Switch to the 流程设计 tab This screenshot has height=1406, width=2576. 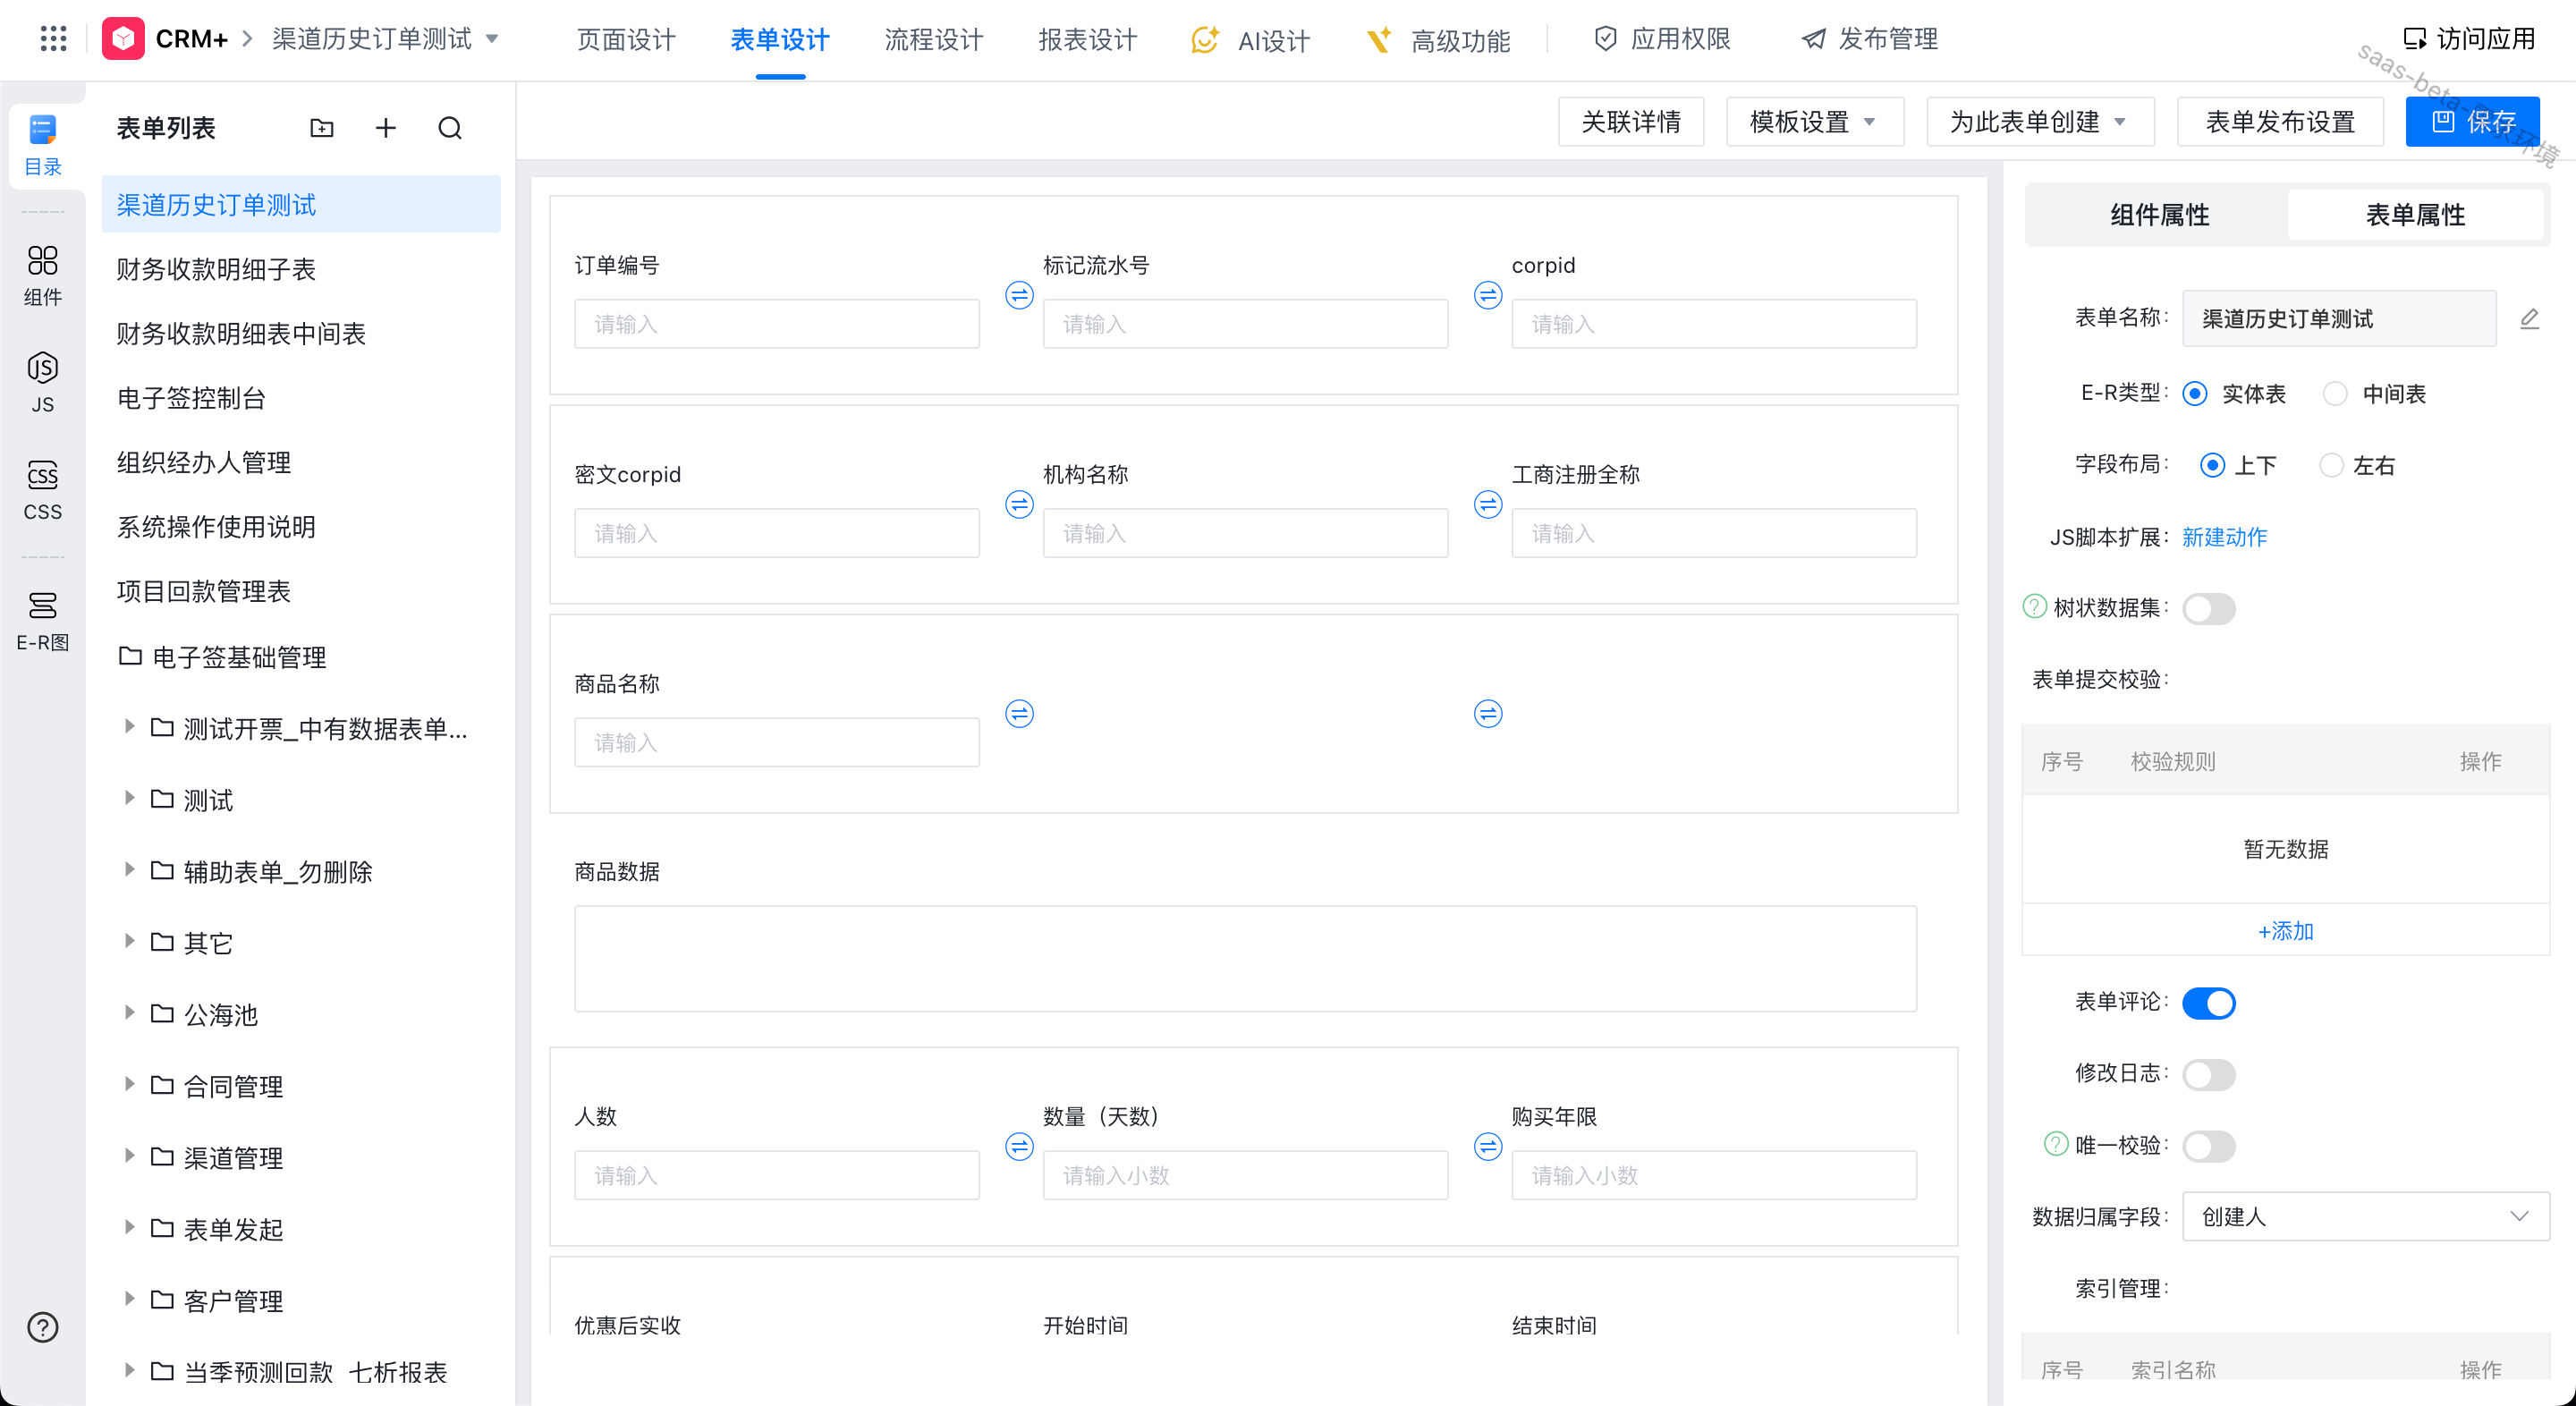(933, 40)
